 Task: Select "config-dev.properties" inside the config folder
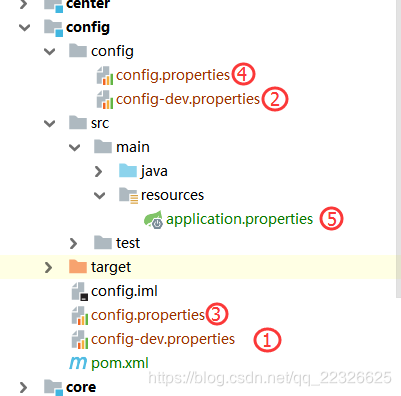(188, 100)
